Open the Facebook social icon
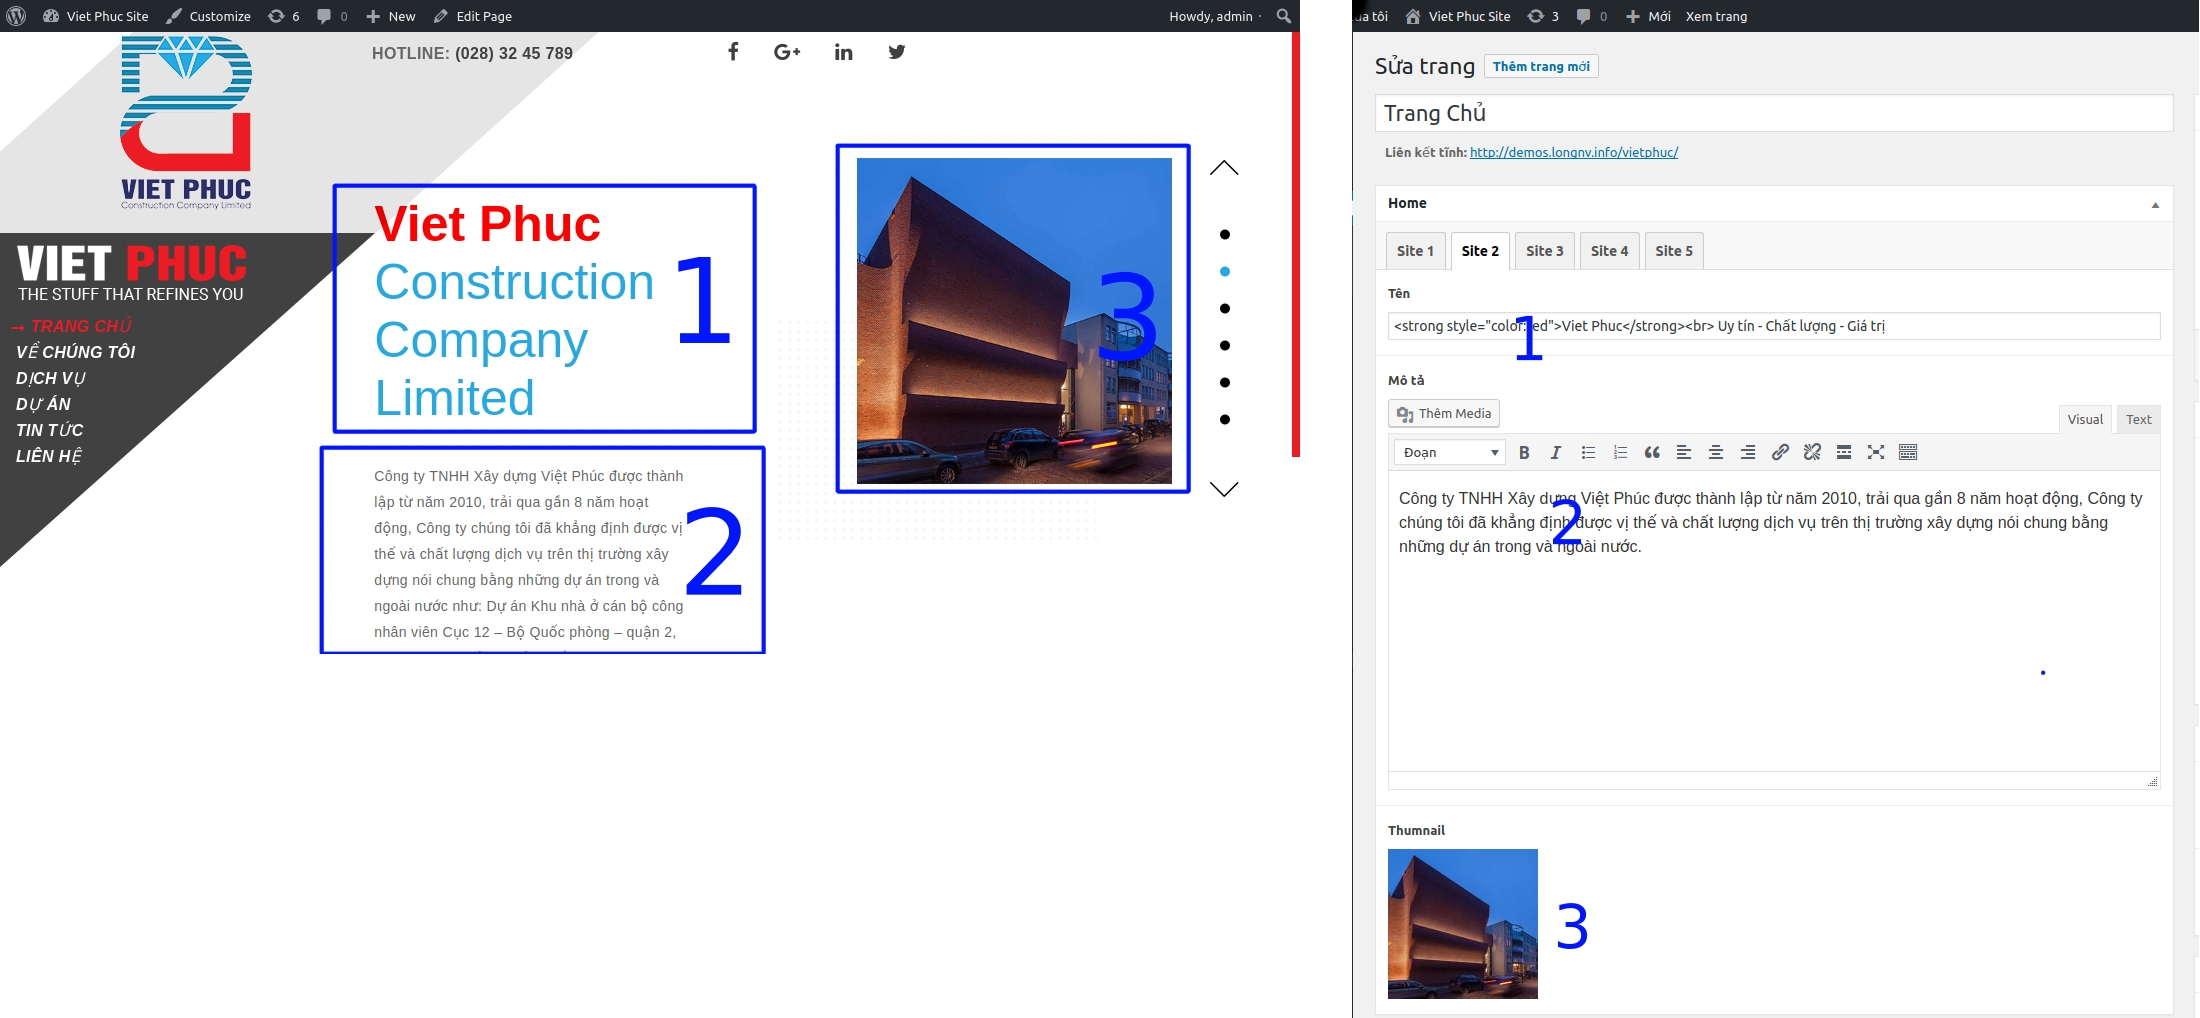2200x1018 pixels. 733,52
